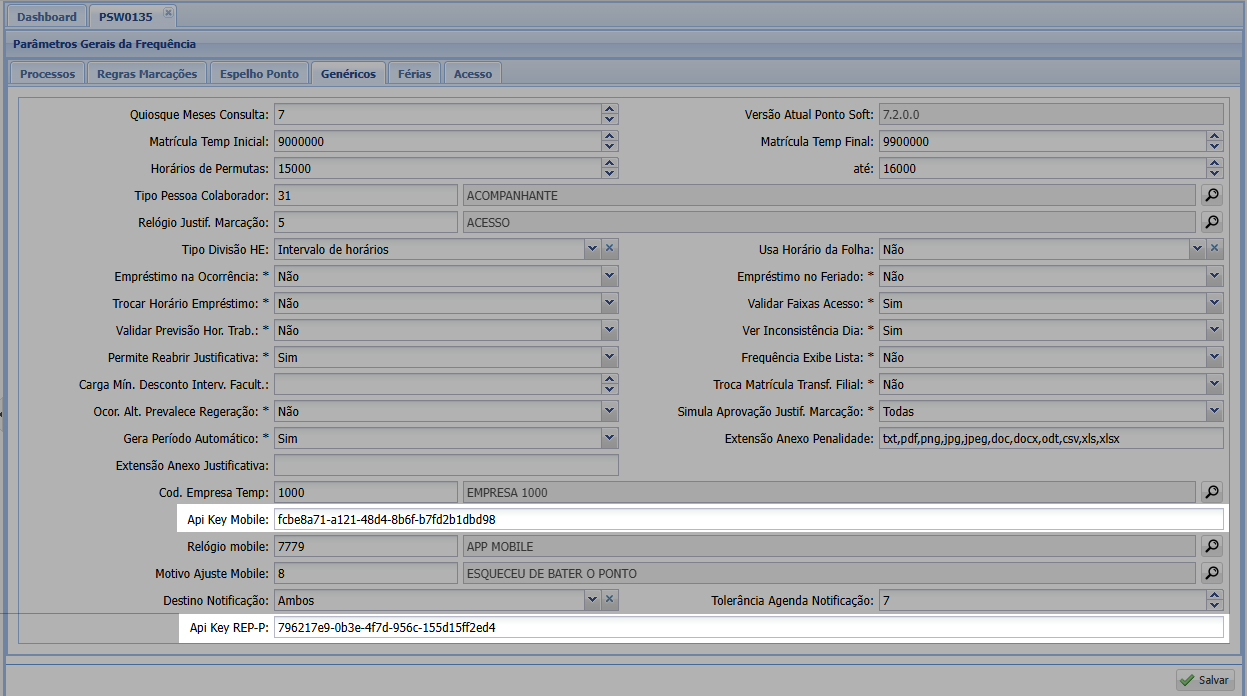Click the Extensão Anexo Justificativa field
1247x696 pixels.
[x=446, y=465]
